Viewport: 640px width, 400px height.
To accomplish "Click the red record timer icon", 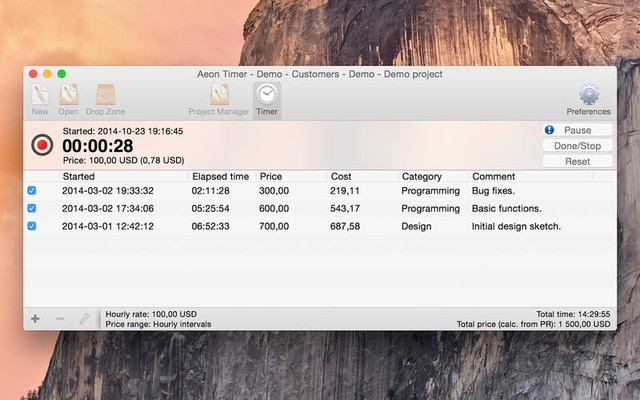I will (43, 145).
